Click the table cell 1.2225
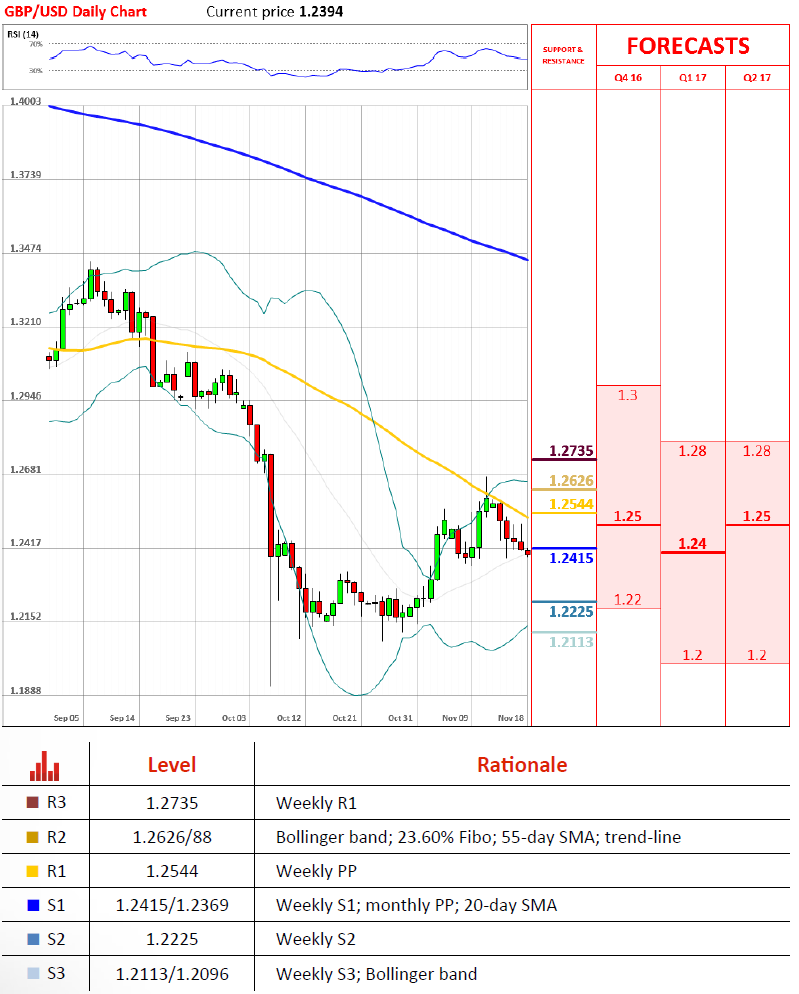The width and height of the screenshot is (799, 994). pyautogui.click(x=172, y=939)
